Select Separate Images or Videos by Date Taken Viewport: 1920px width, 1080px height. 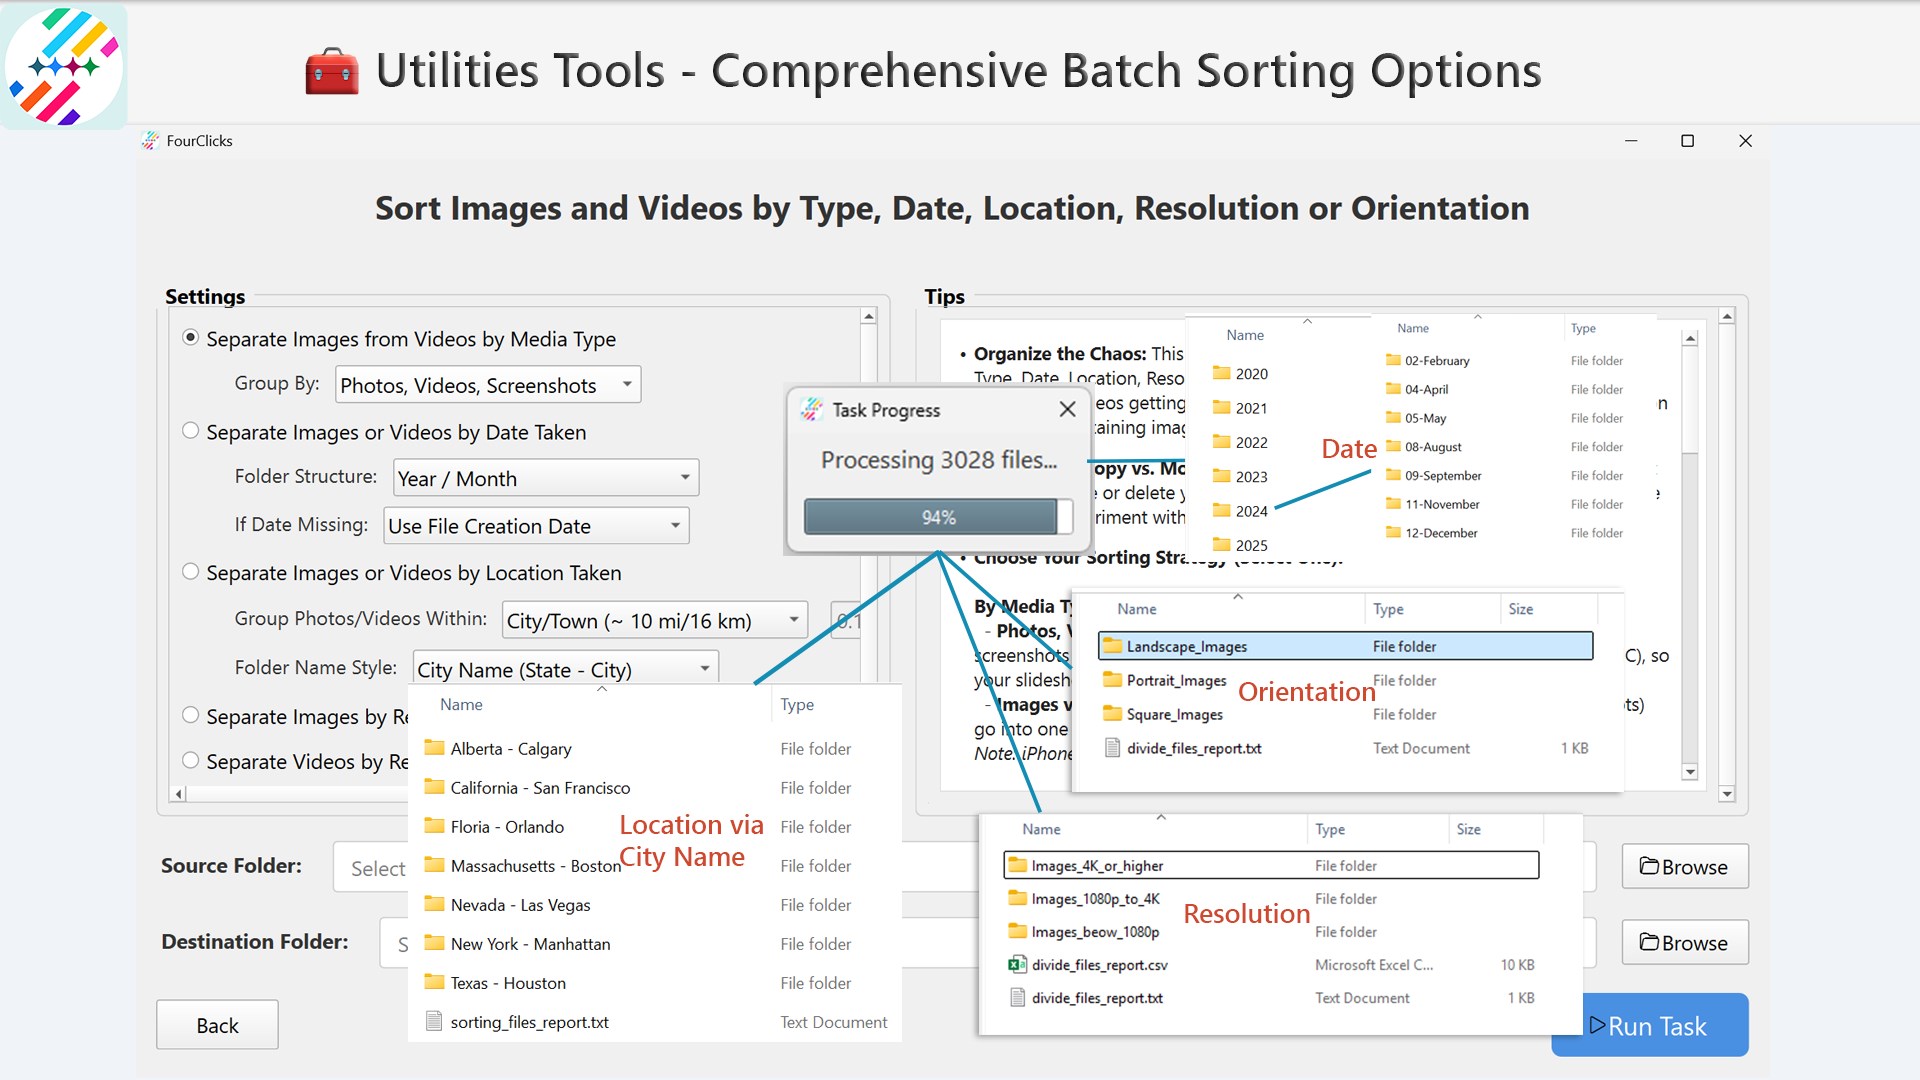(x=191, y=430)
